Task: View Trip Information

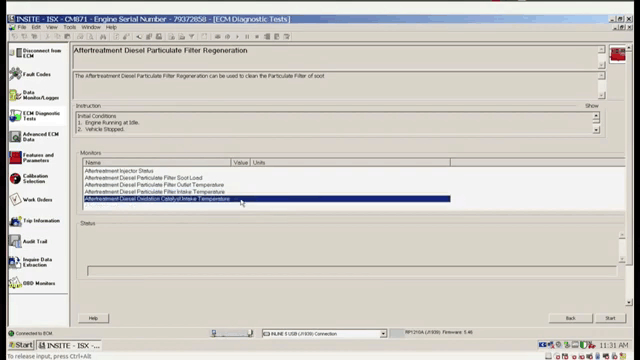Action: tap(35, 220)
